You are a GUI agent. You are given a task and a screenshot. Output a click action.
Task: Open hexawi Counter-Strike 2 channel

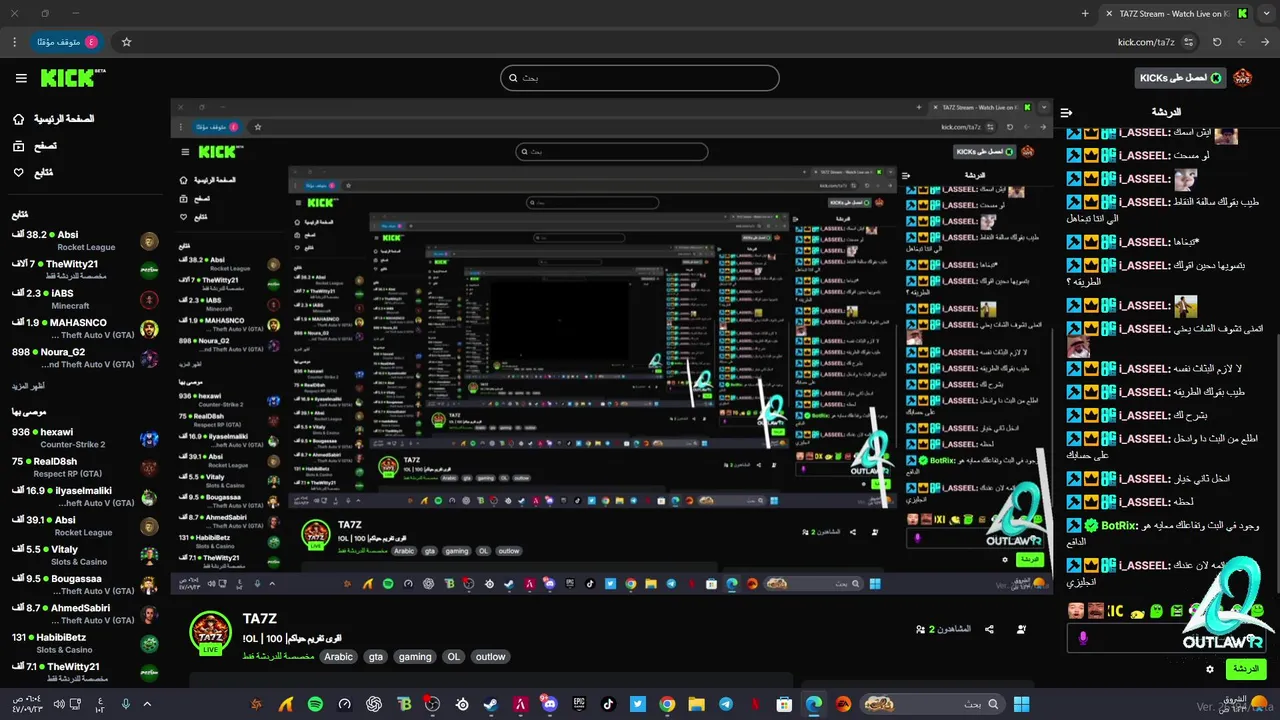click(85, 438)
